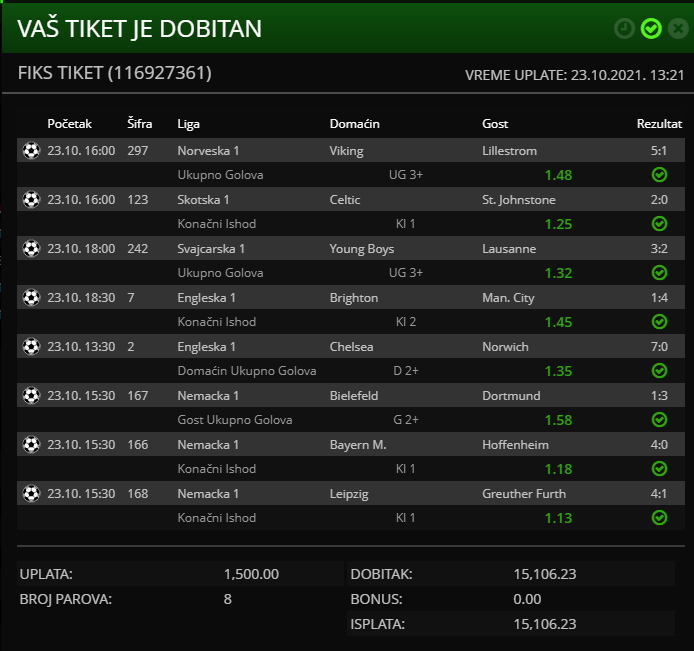694x651 pixels.
Task: Click the Leipzig team name
Action: coord(349,494)
